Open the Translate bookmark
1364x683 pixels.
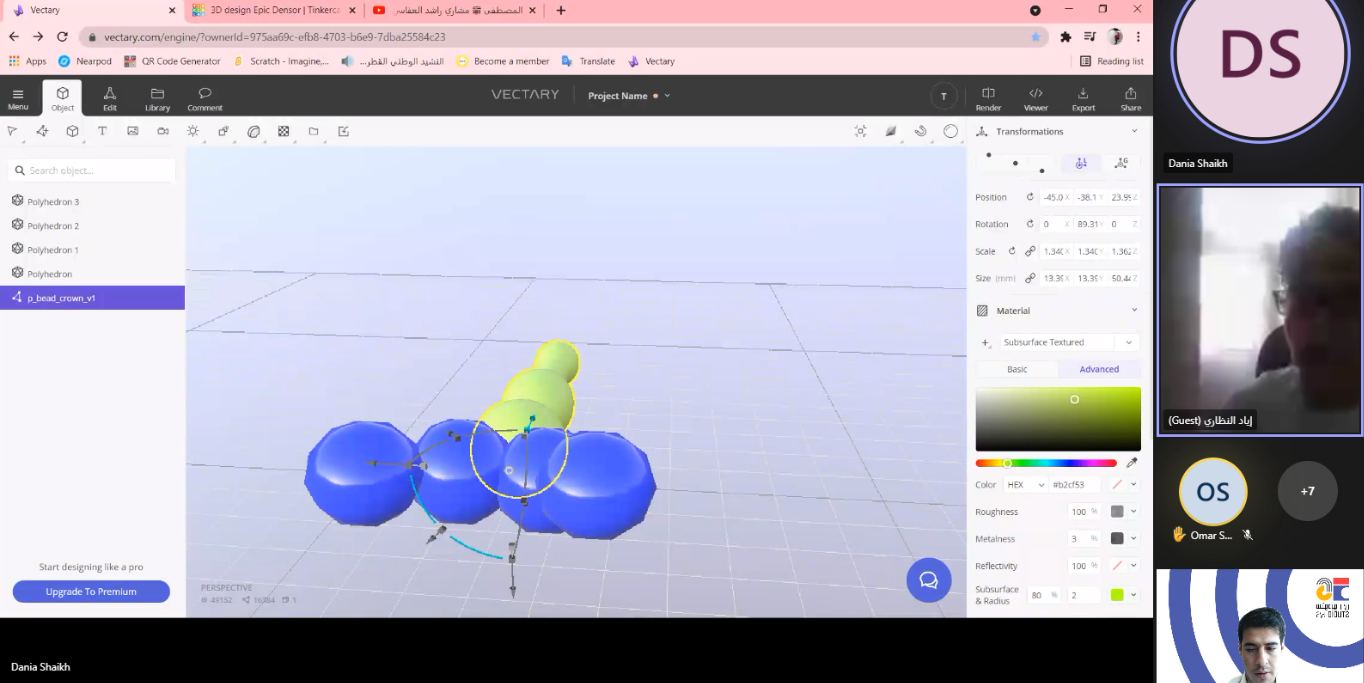[x=589, y=61]
